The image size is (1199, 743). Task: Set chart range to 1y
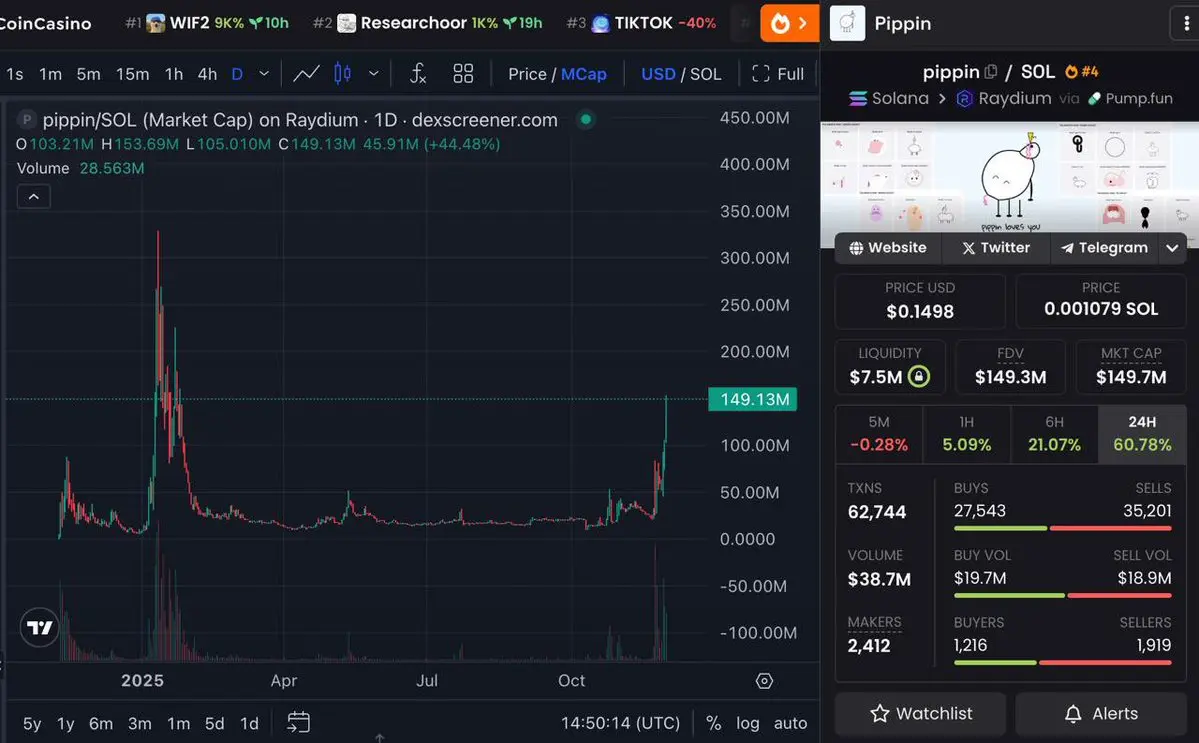point(66,723)
